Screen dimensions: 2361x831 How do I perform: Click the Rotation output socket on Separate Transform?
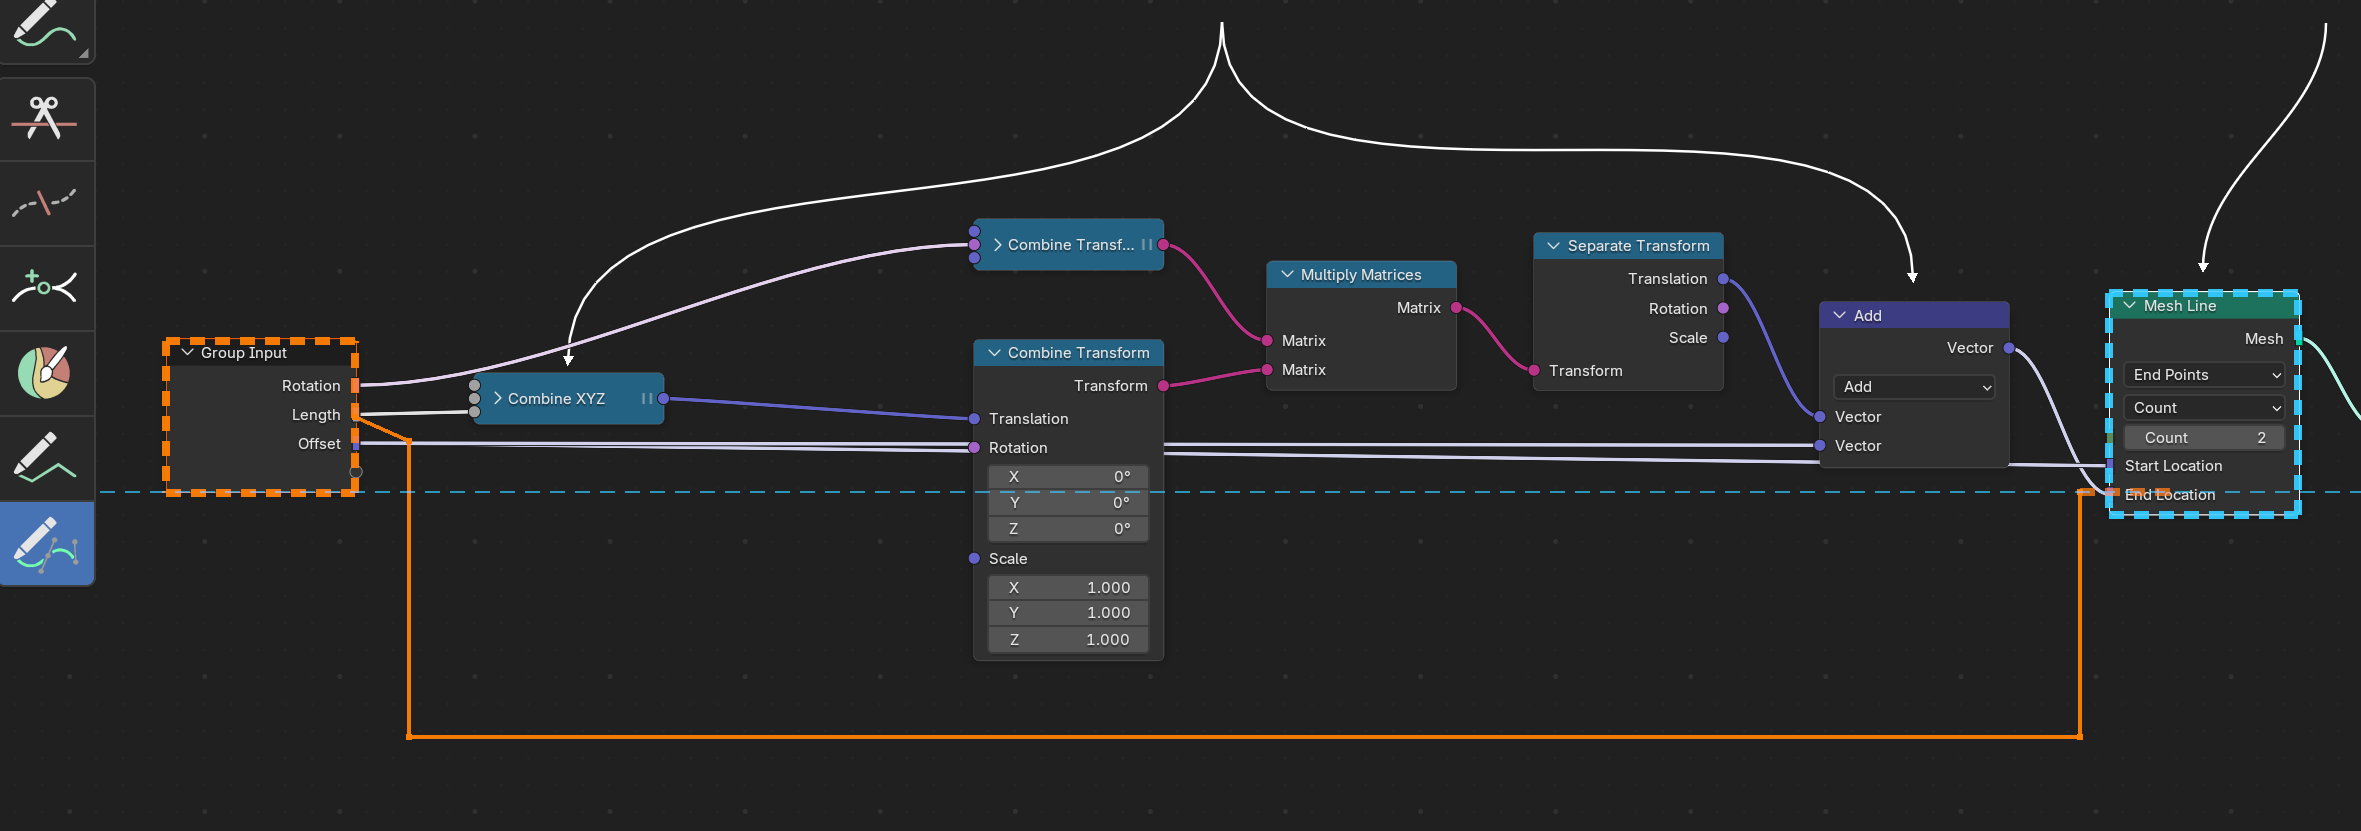coord(1723,308)
